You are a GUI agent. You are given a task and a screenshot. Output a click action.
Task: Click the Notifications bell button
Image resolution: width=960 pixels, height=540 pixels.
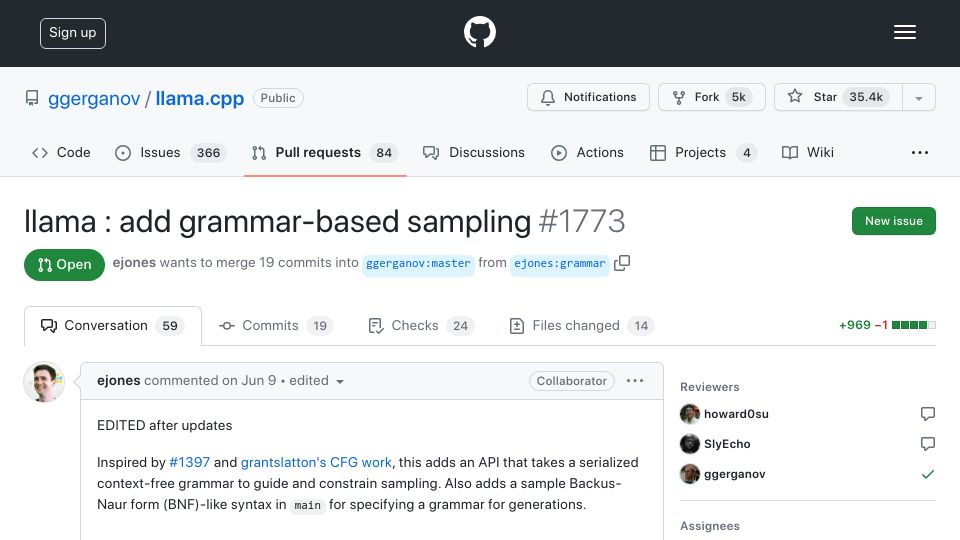point(588,97)
